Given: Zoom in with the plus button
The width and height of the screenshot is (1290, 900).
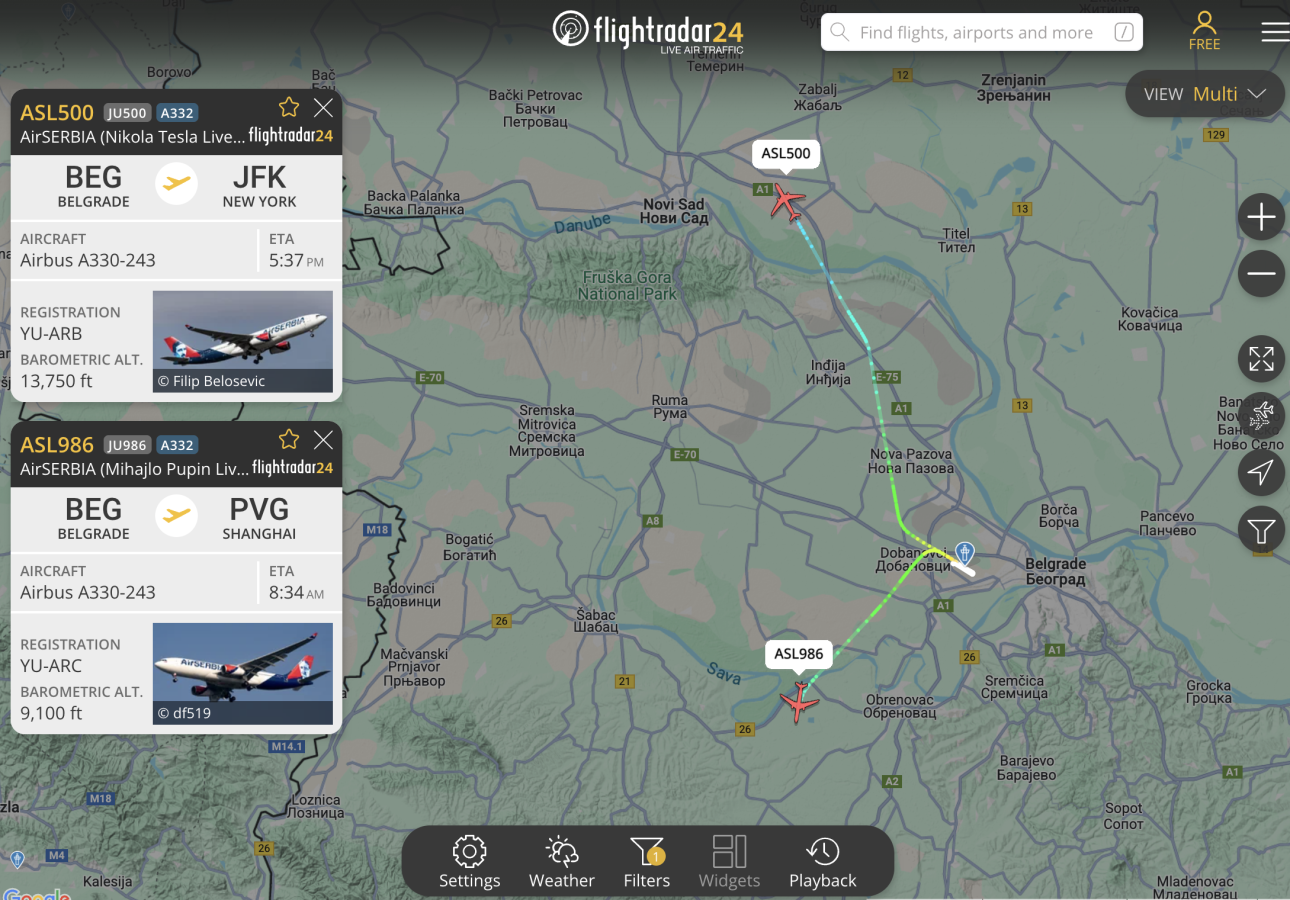Looking at the screenshot, I should coord(1261,217).
